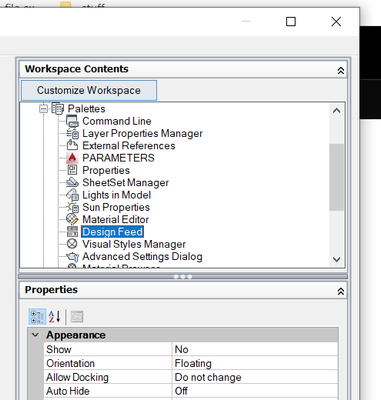Click the SheetSet Manager icon
381x400 pixels.
pyautogui.click(x=72, y=182)
